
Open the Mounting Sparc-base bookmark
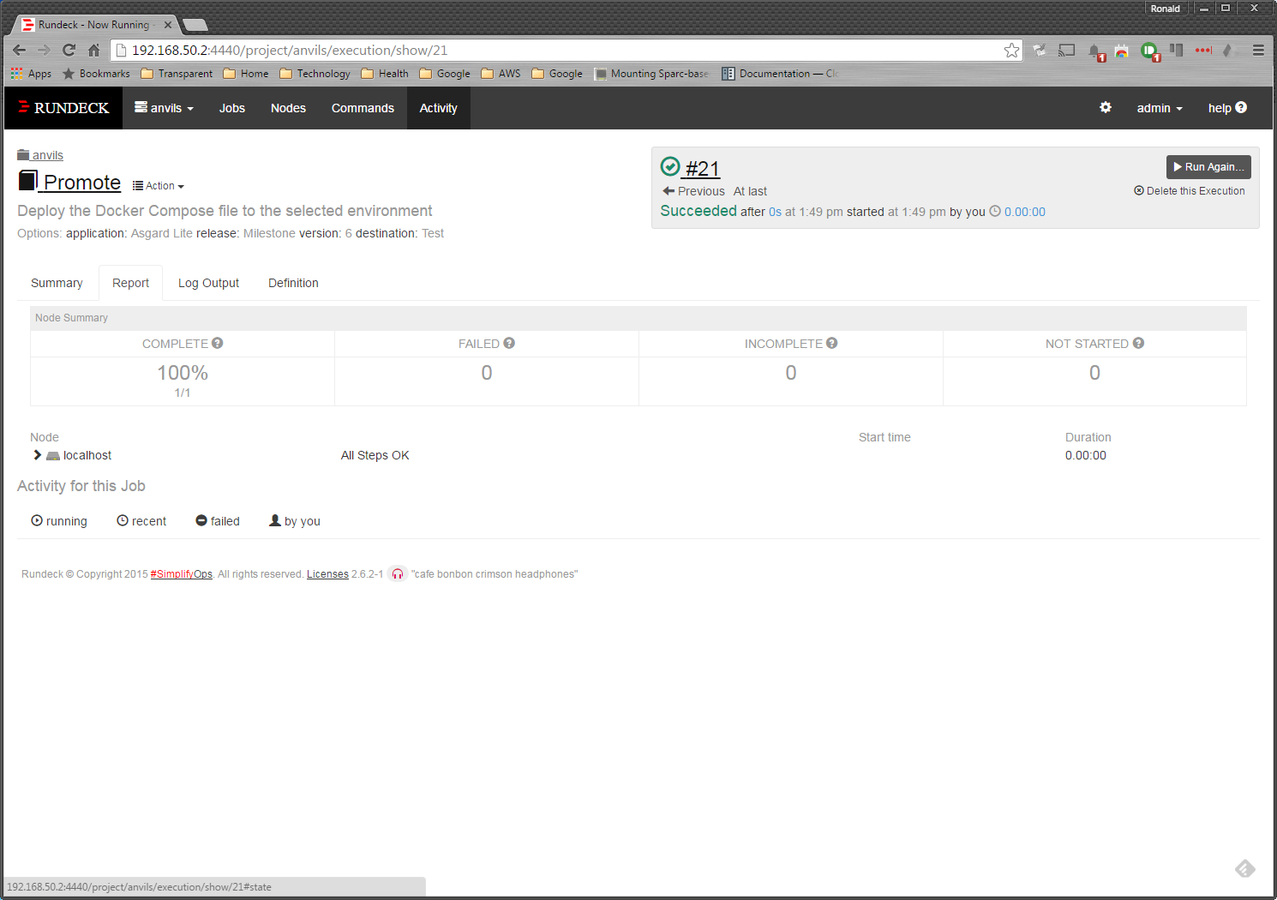[652, 74]
